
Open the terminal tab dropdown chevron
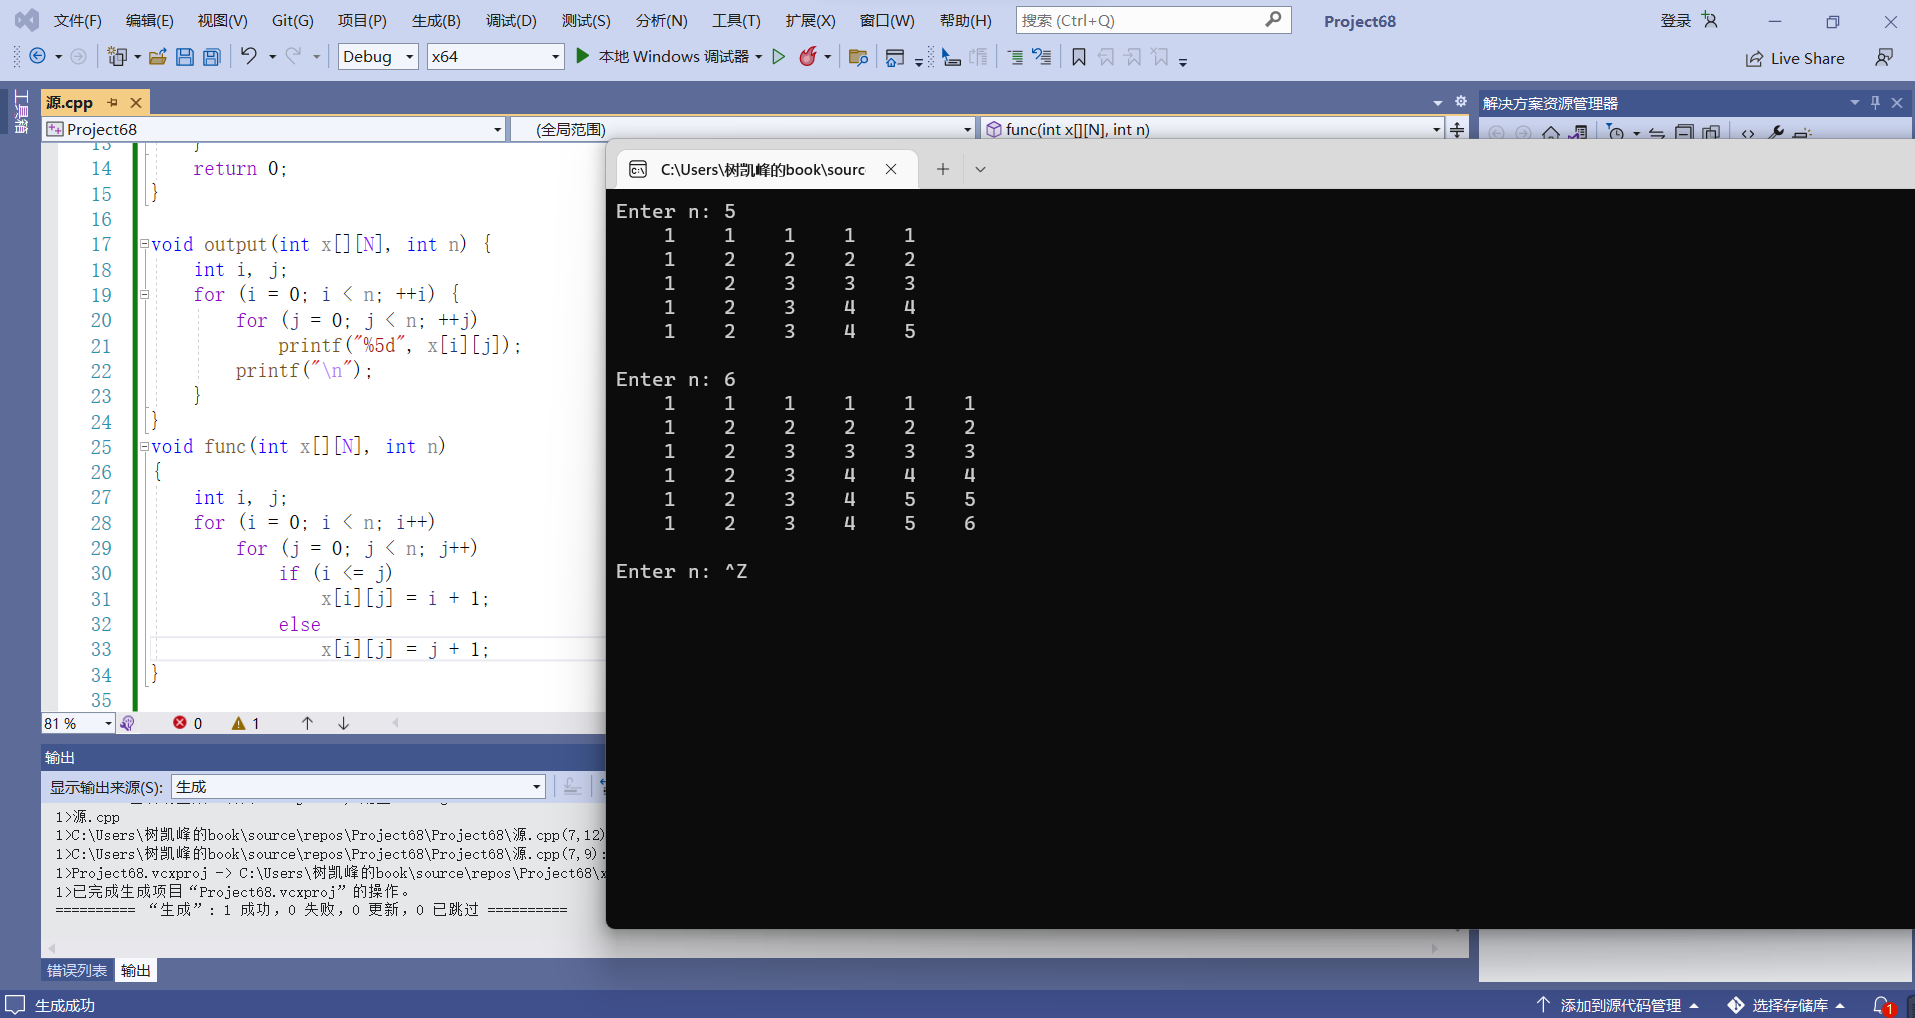point(980,169)
